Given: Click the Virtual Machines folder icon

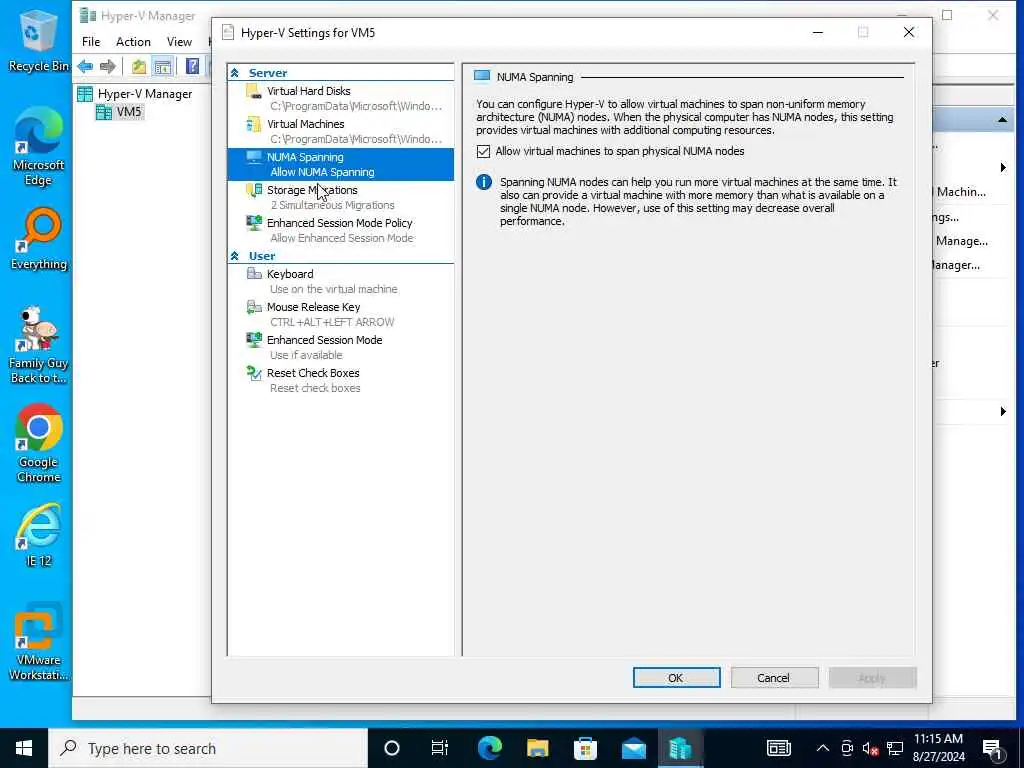Looking at the screenshot, I should (x=253, y=124).
